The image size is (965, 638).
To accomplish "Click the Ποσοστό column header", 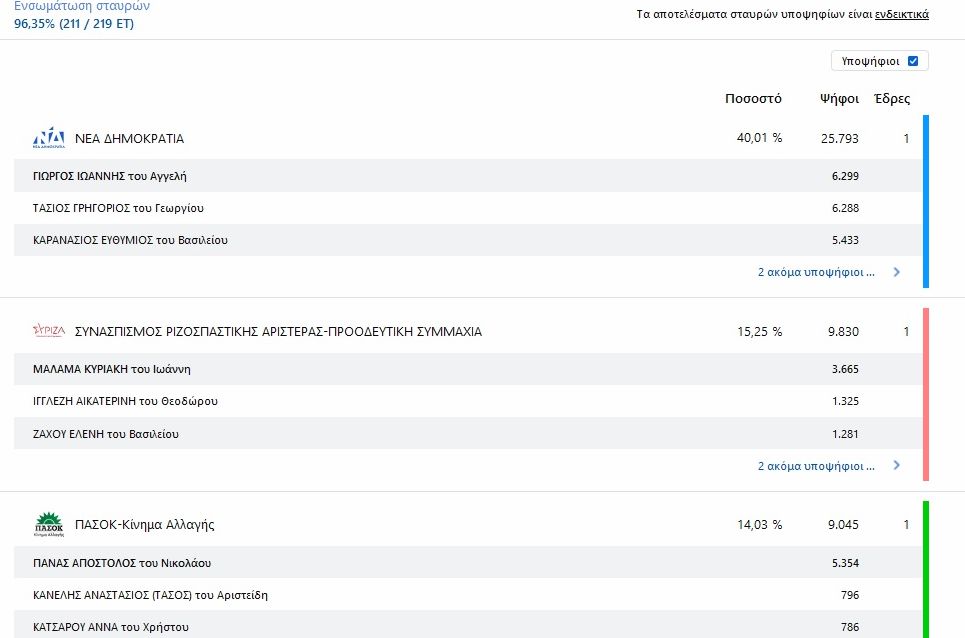I will tap(753, 99).
